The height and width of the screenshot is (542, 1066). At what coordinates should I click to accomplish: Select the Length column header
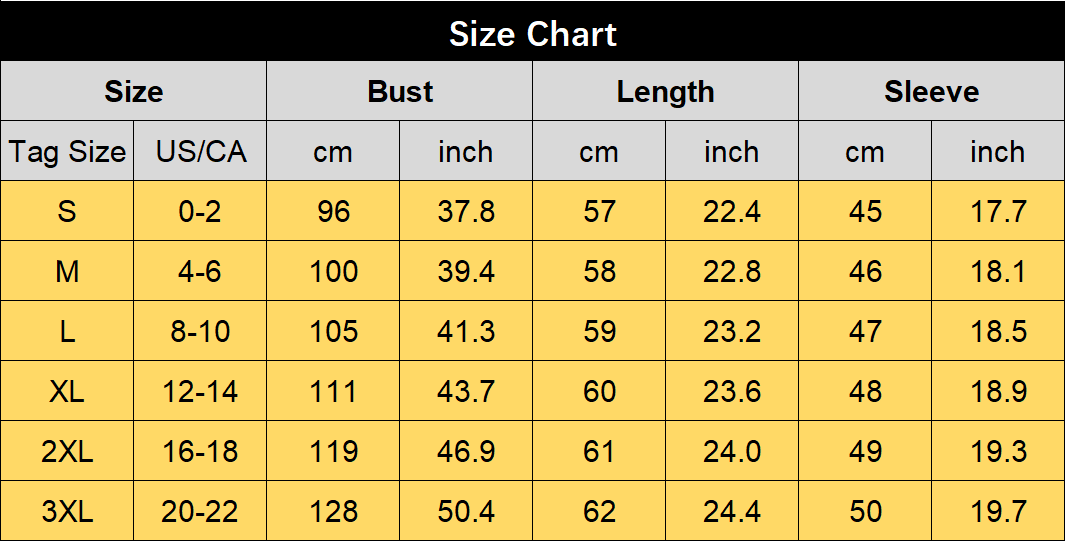pyautogui.click(x=666, y=91)
